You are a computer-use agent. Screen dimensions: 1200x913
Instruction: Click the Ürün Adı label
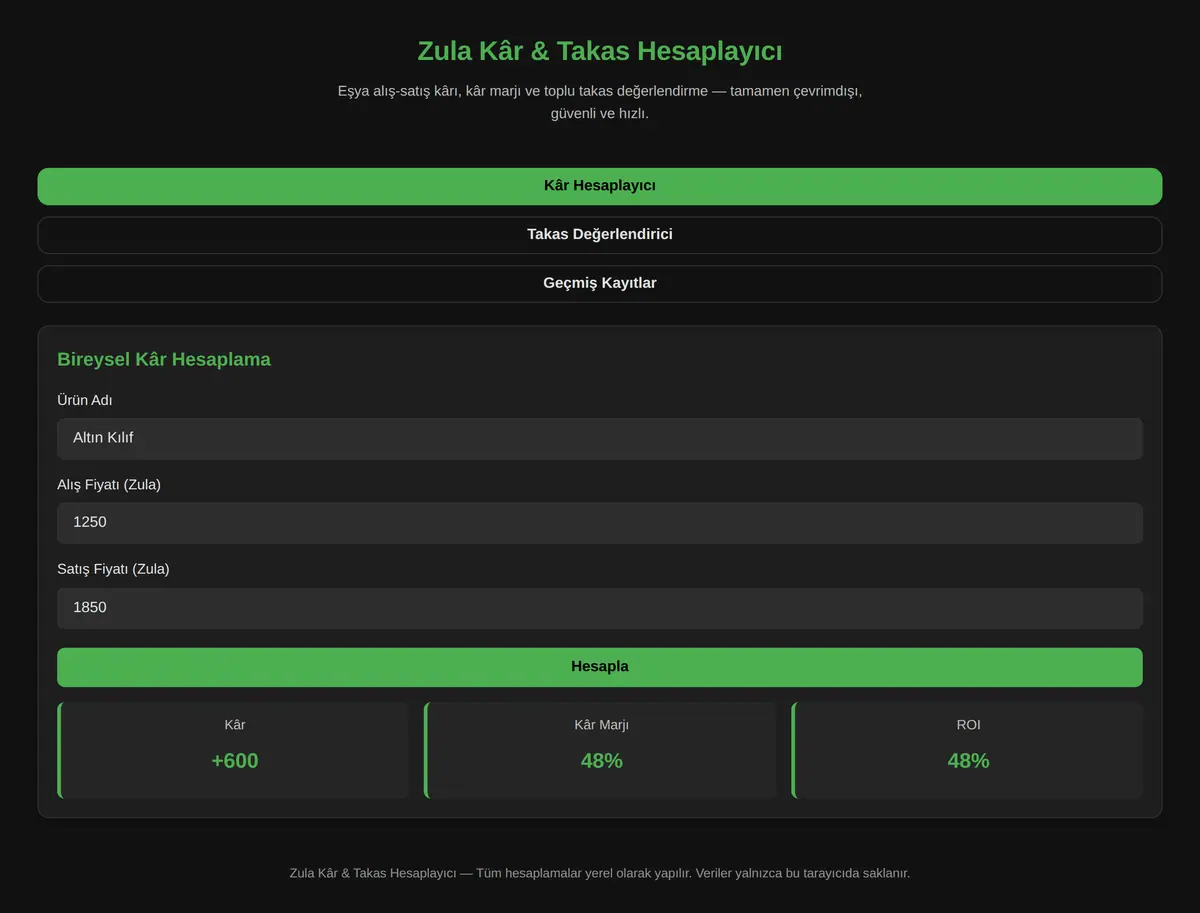(x=85, y=400)
